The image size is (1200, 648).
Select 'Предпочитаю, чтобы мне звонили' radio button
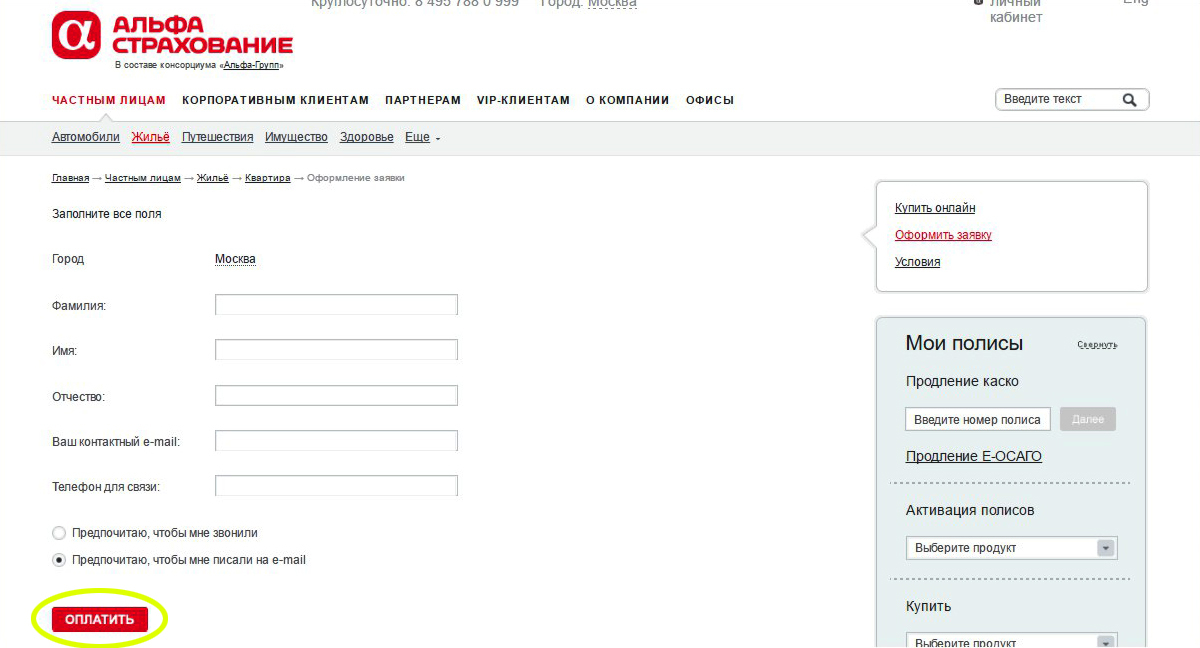click(x=59, y=533)
